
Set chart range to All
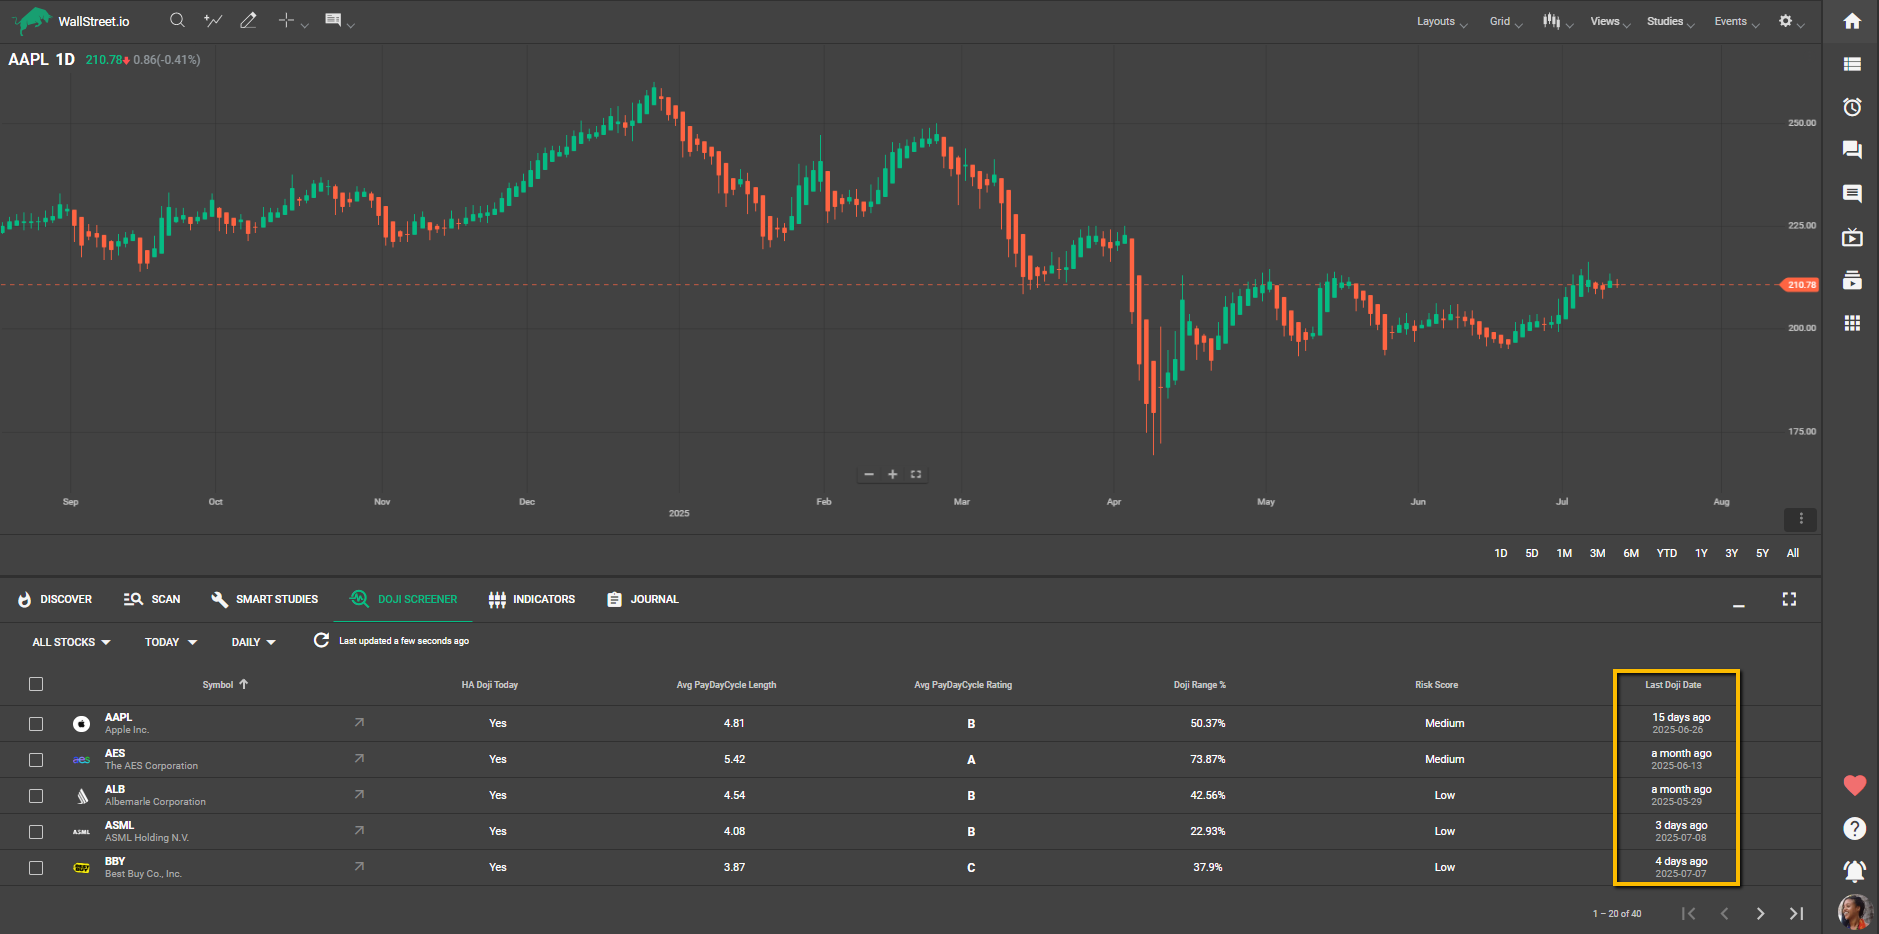click(1792, 553)
